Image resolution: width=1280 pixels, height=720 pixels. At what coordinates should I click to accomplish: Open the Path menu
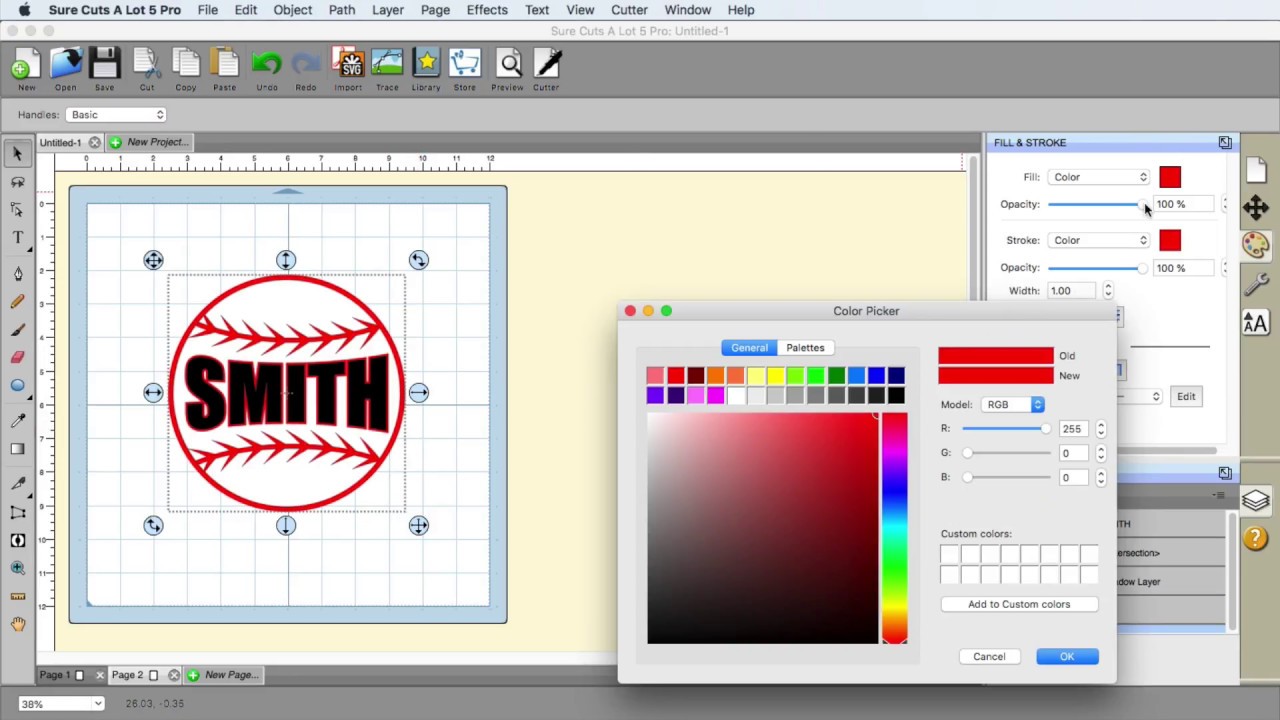[x=342, y=10]
